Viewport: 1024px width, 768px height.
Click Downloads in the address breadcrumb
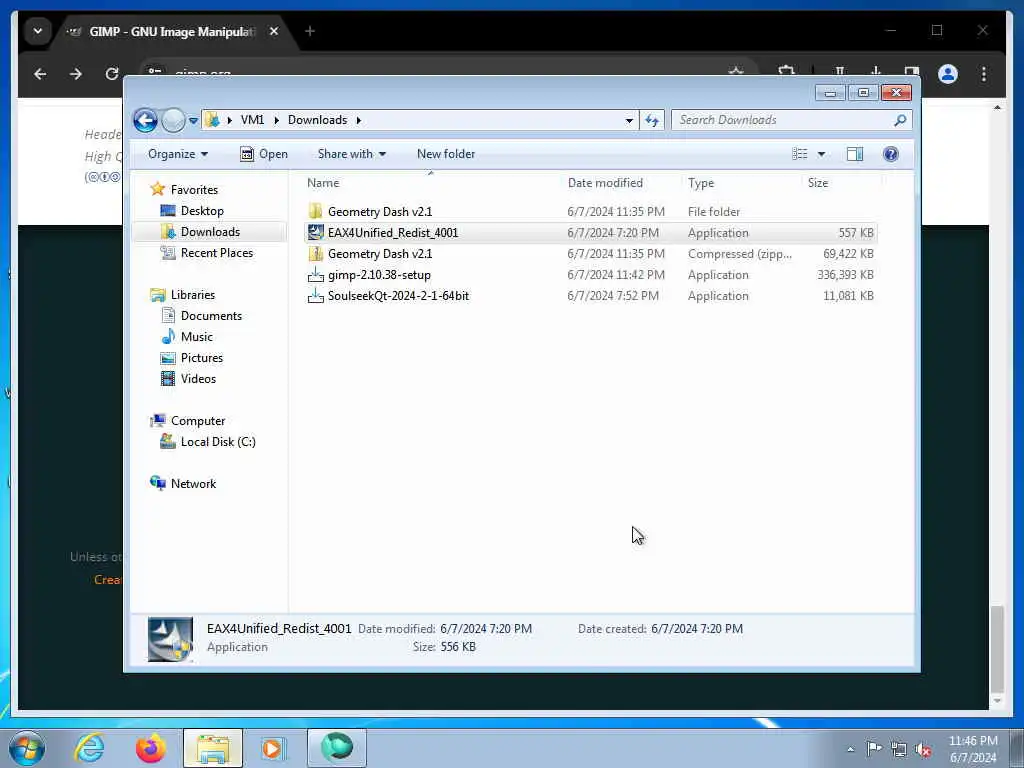317,120
